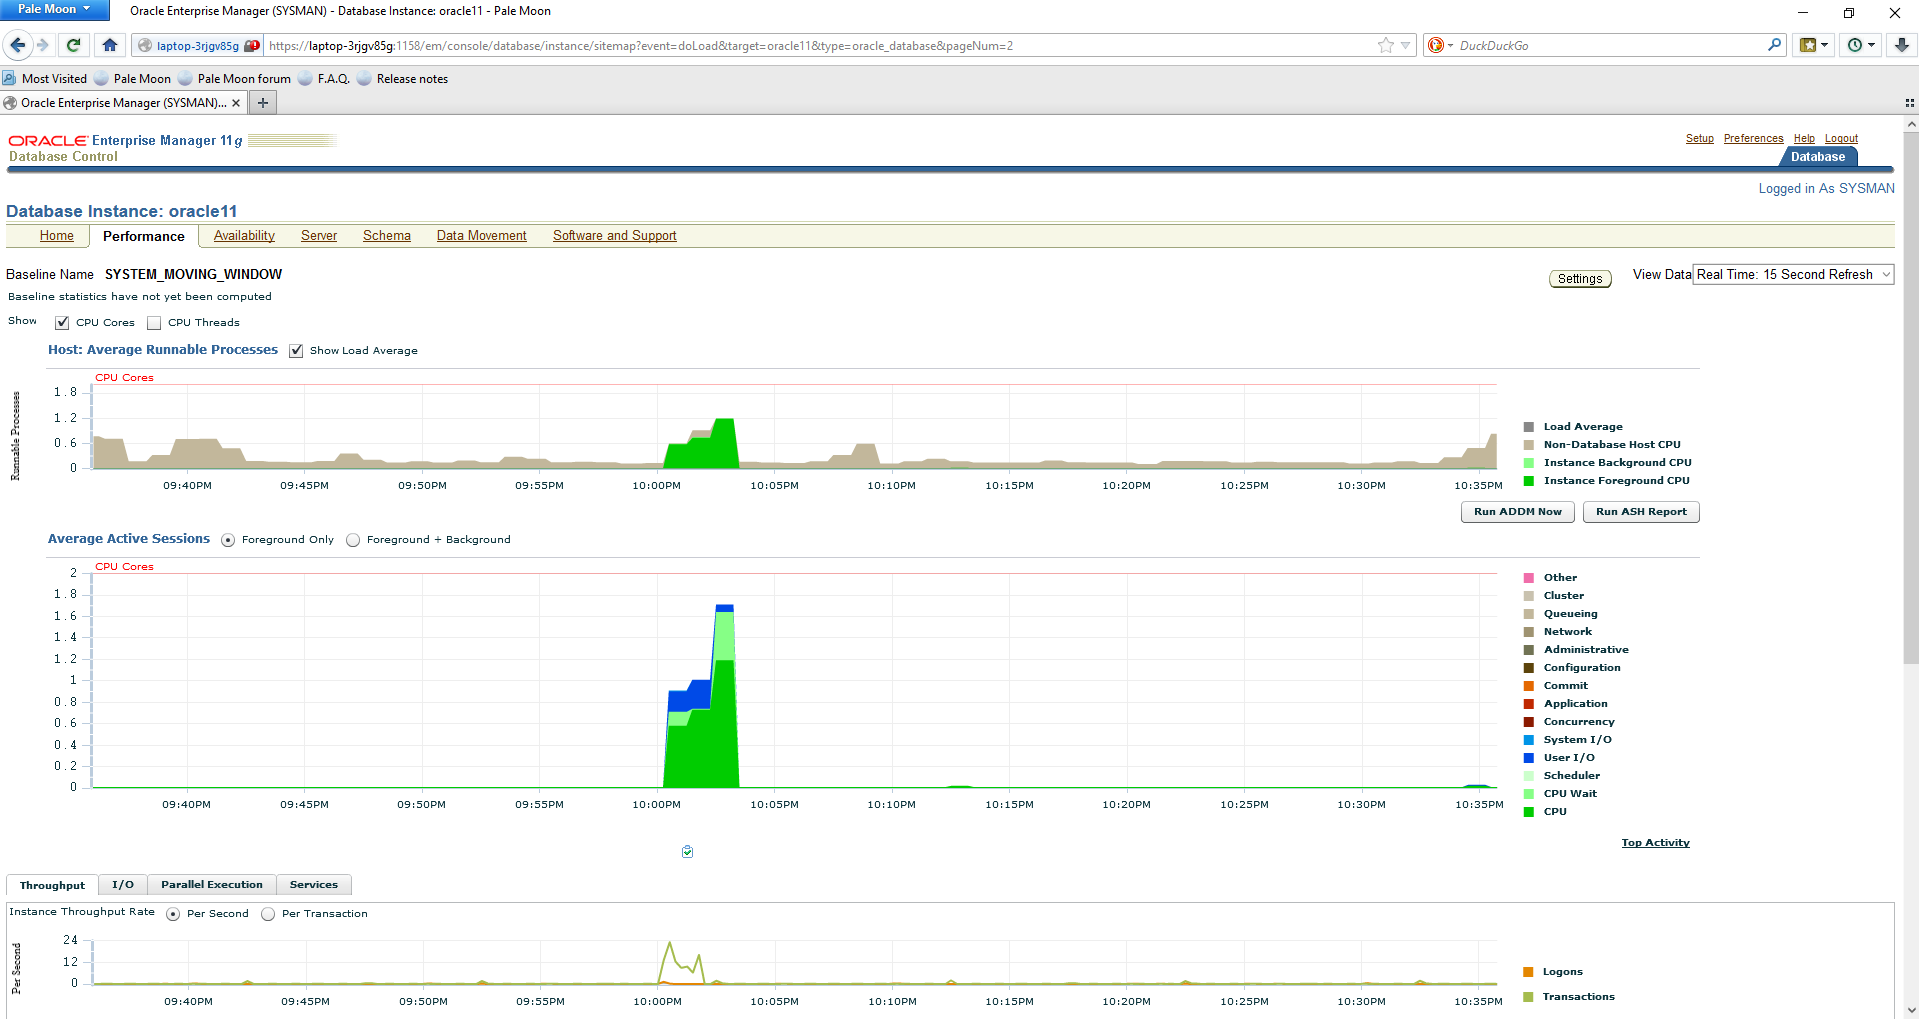The image size is (1925, 1019).
Task: Switch to the Availability tab
Action: pos(244,236)
